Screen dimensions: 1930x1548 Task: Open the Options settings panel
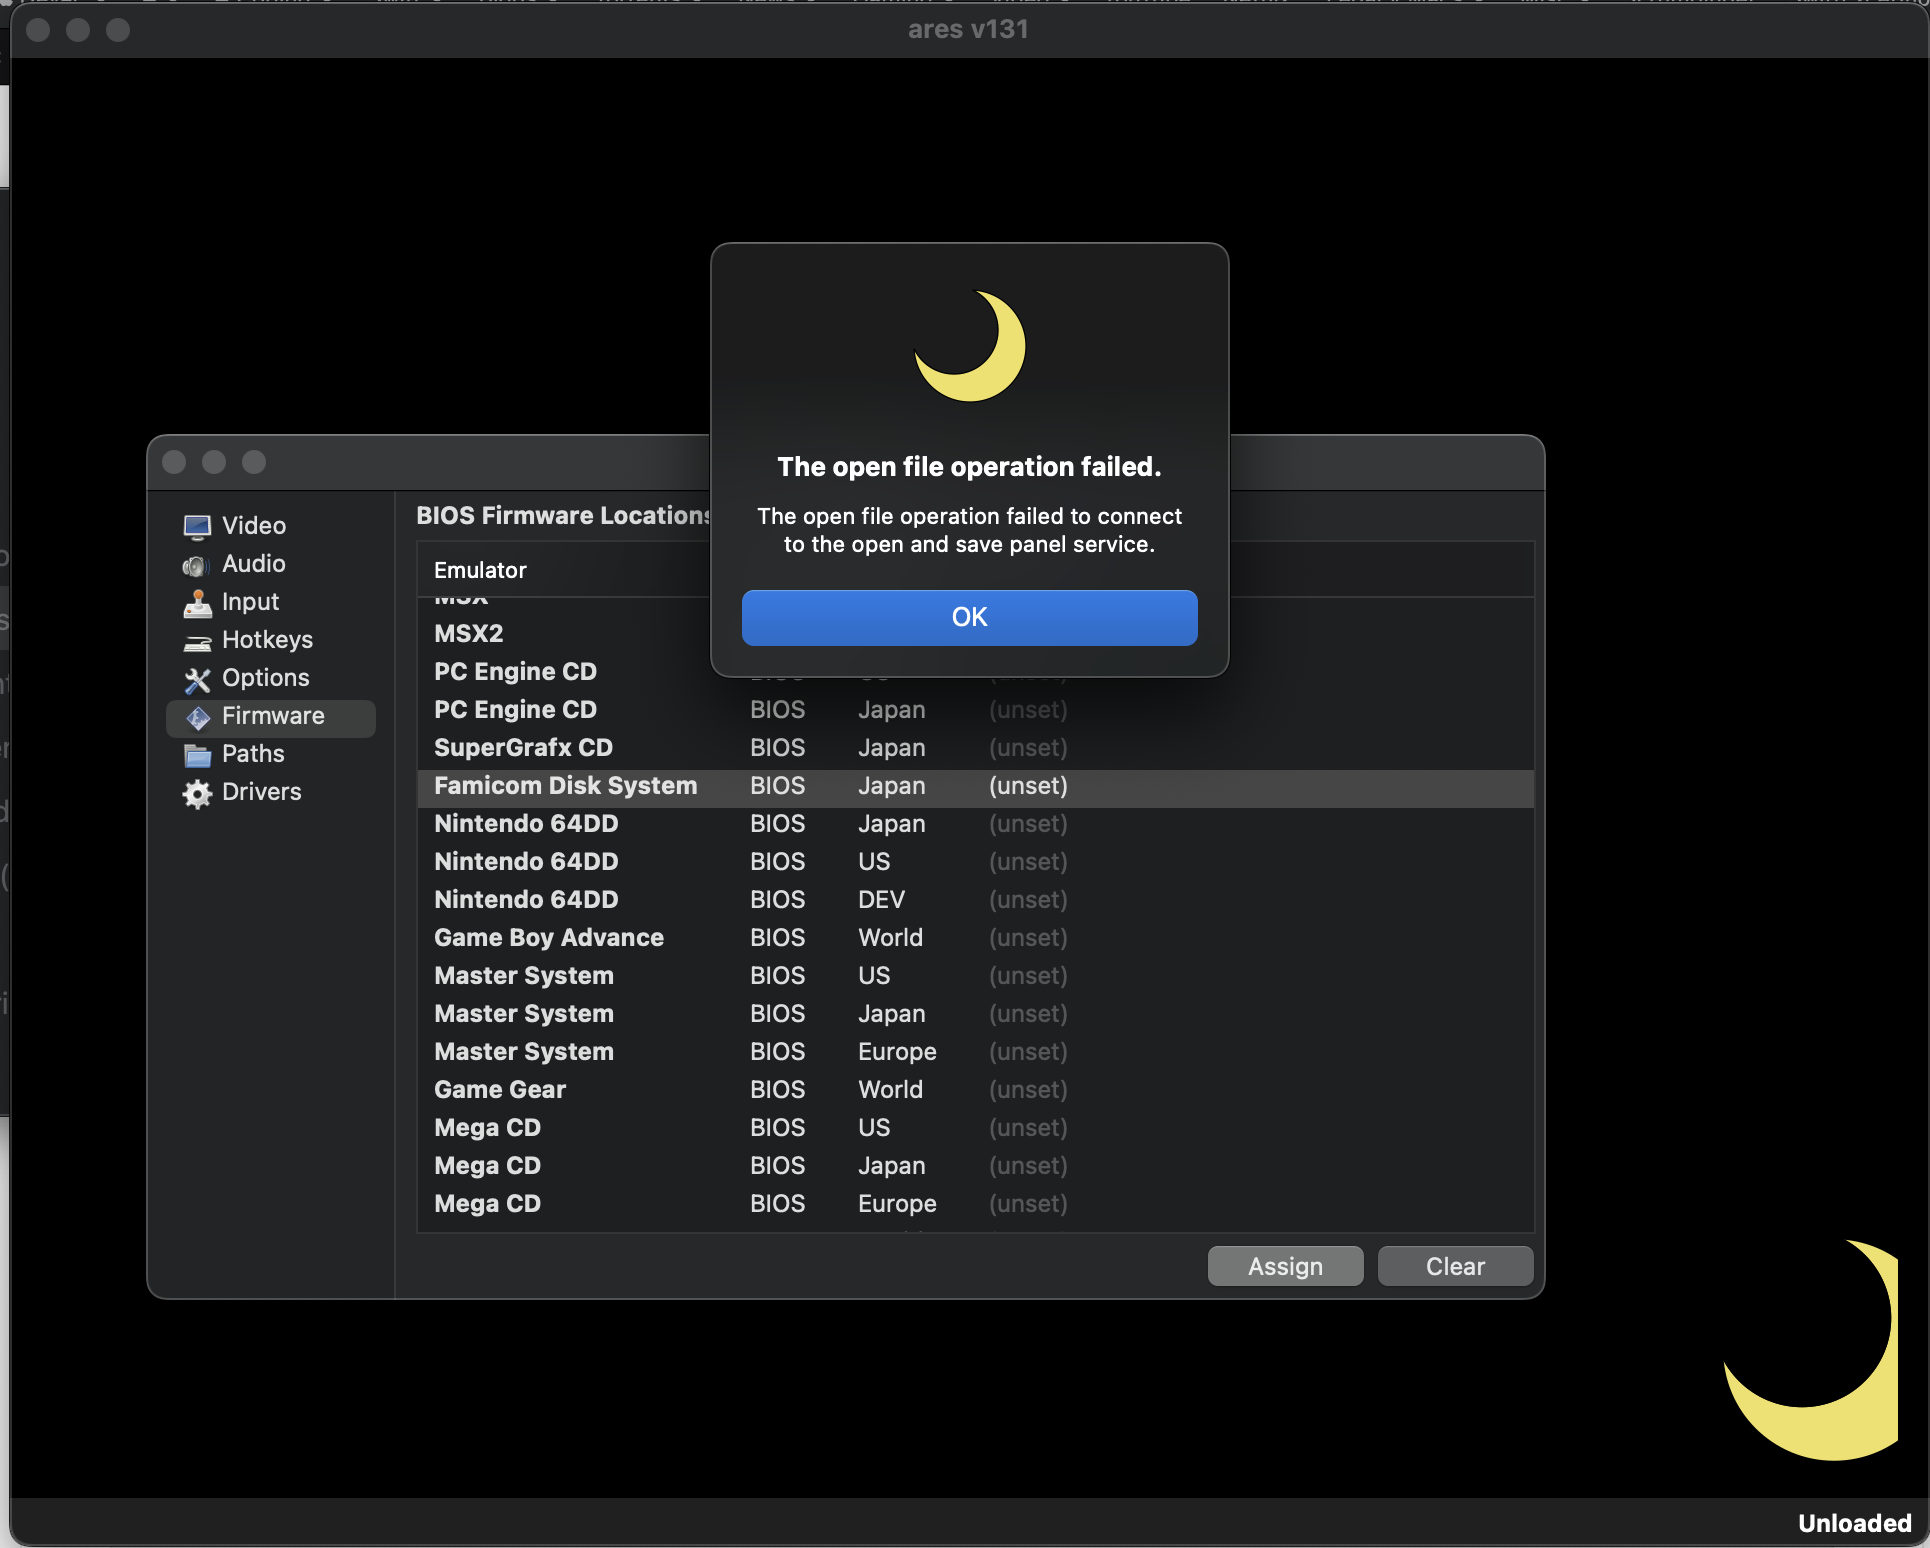[264, 677]
